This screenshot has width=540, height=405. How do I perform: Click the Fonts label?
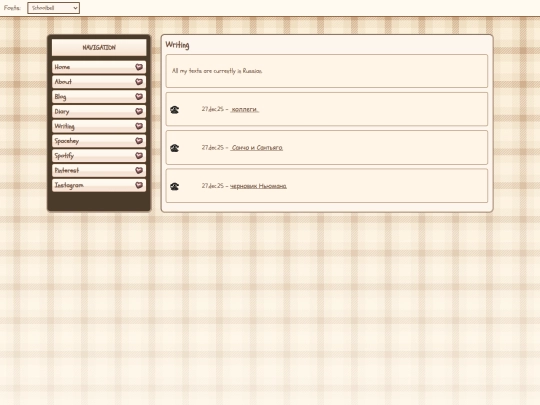12,8
